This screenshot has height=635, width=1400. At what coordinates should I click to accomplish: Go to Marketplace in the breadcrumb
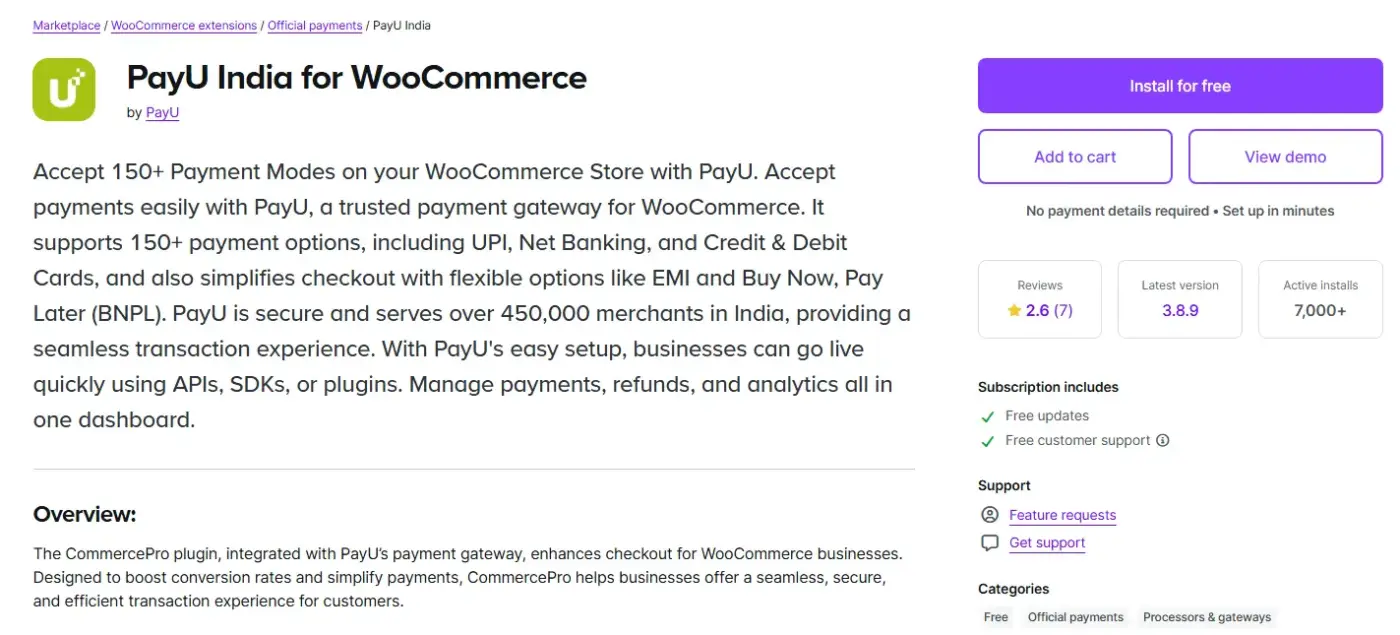pos(66,25)
